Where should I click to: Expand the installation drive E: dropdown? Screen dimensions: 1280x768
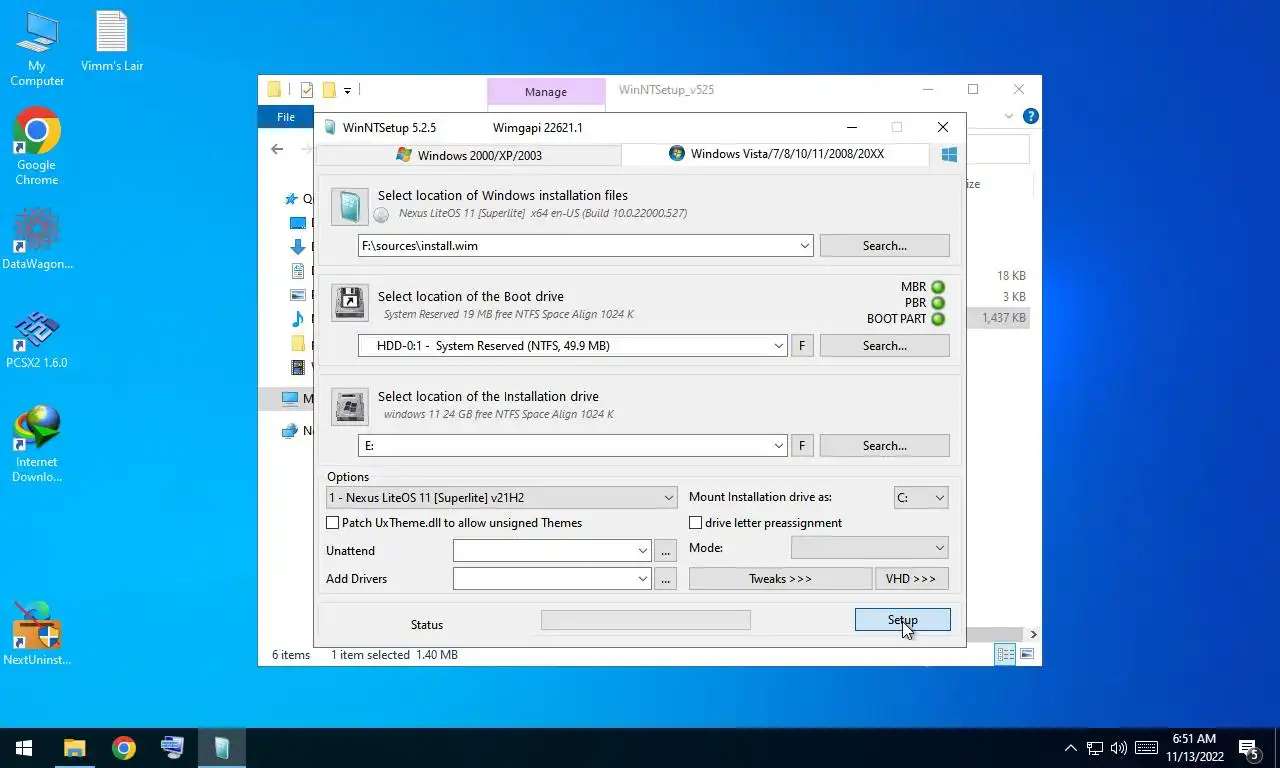[x=779, y=446]
